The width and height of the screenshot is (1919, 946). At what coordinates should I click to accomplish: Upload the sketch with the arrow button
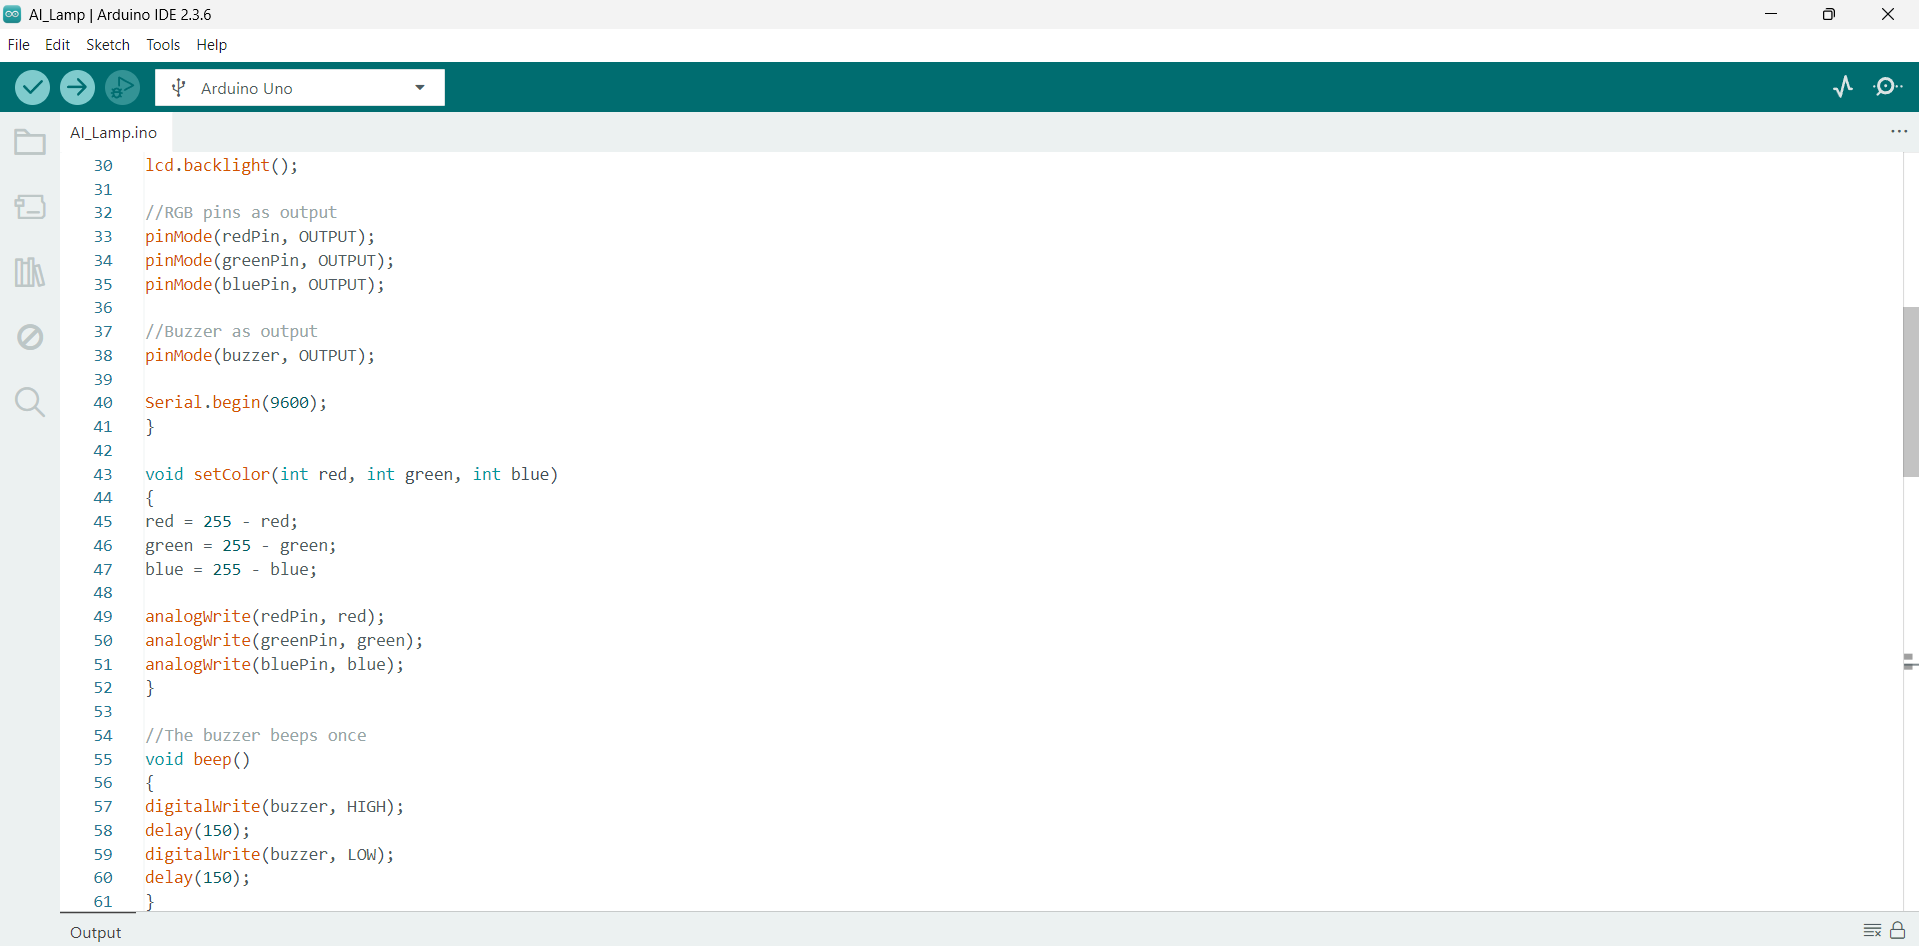point(77,88)
